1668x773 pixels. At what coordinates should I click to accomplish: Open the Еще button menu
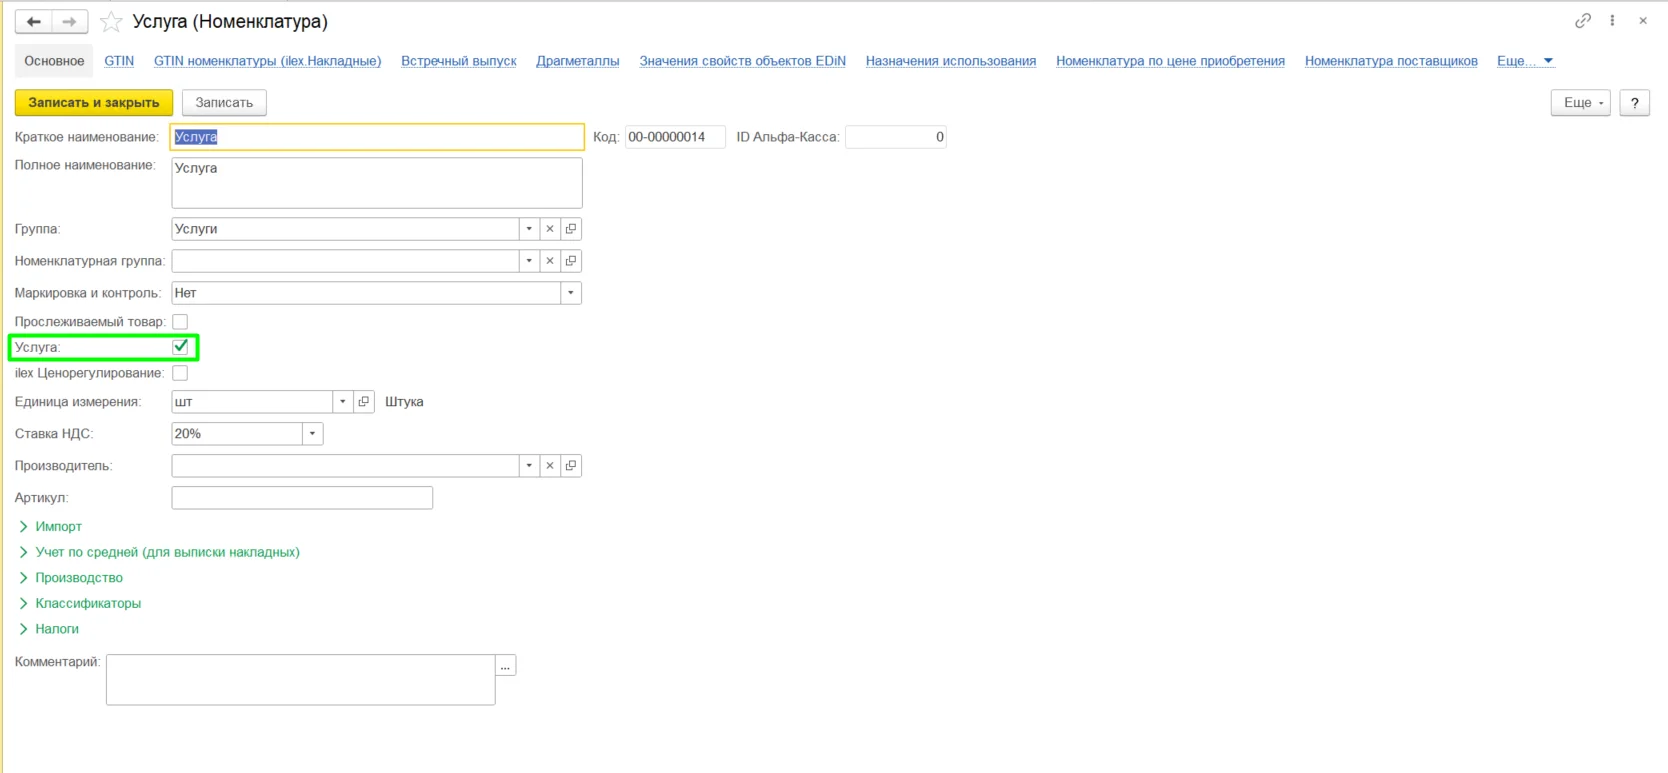pyautogui.click(x=1581, y=103)
